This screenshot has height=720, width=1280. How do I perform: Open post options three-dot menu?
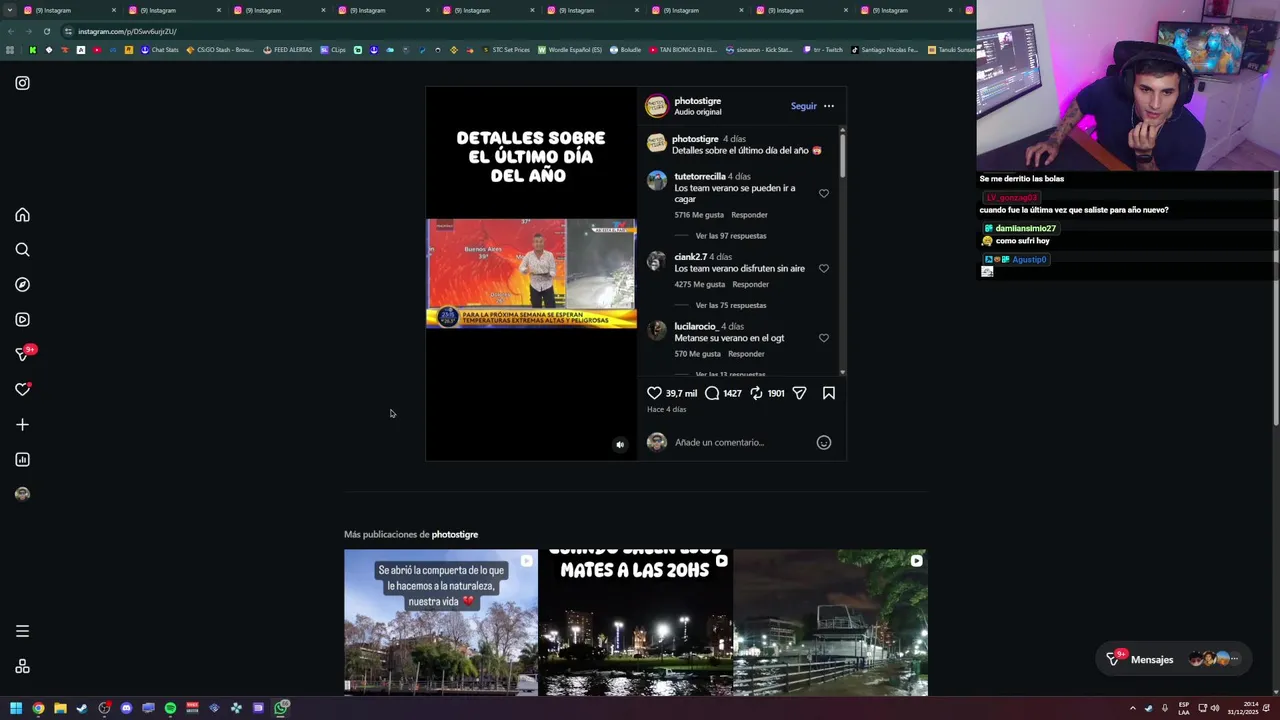click(x=829, y=106)
